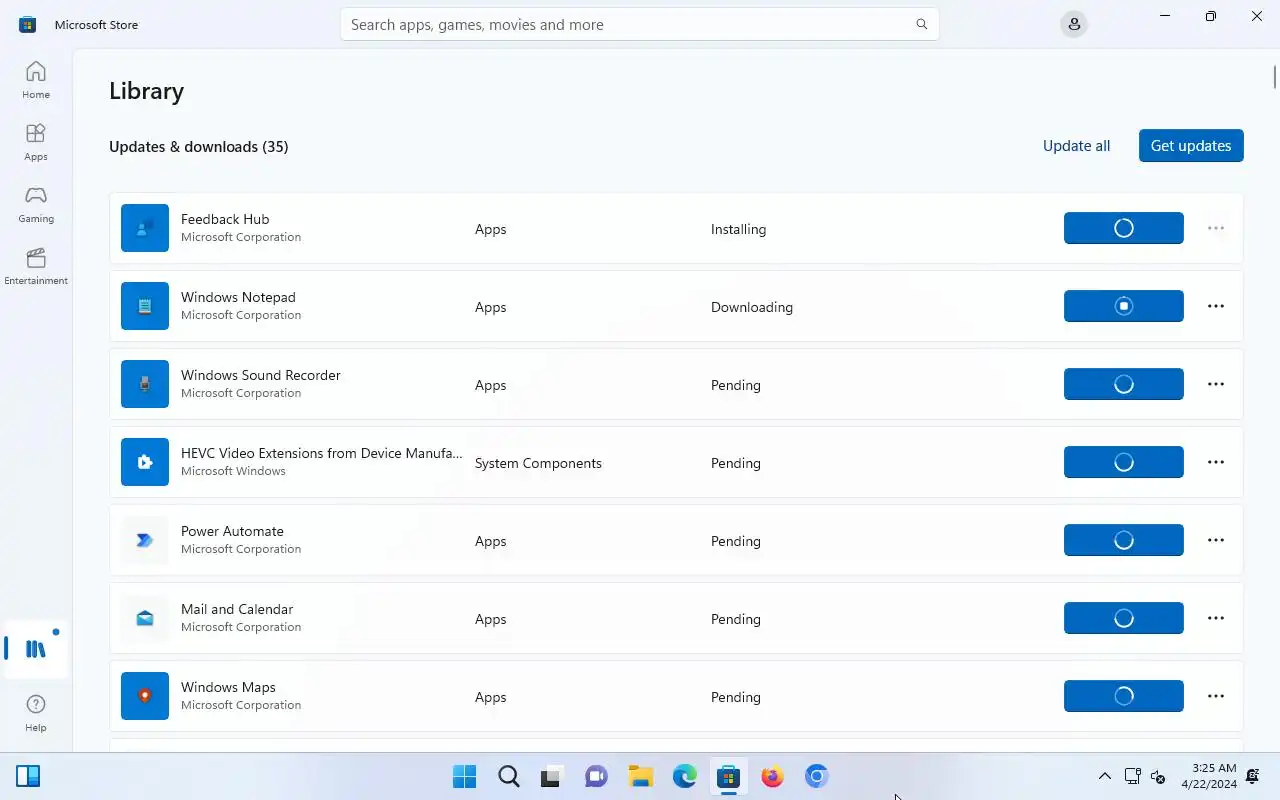The image size is (1280, 800).
Task: Click the Mail and Calendar app icon
Action: [x=145, y=618]
